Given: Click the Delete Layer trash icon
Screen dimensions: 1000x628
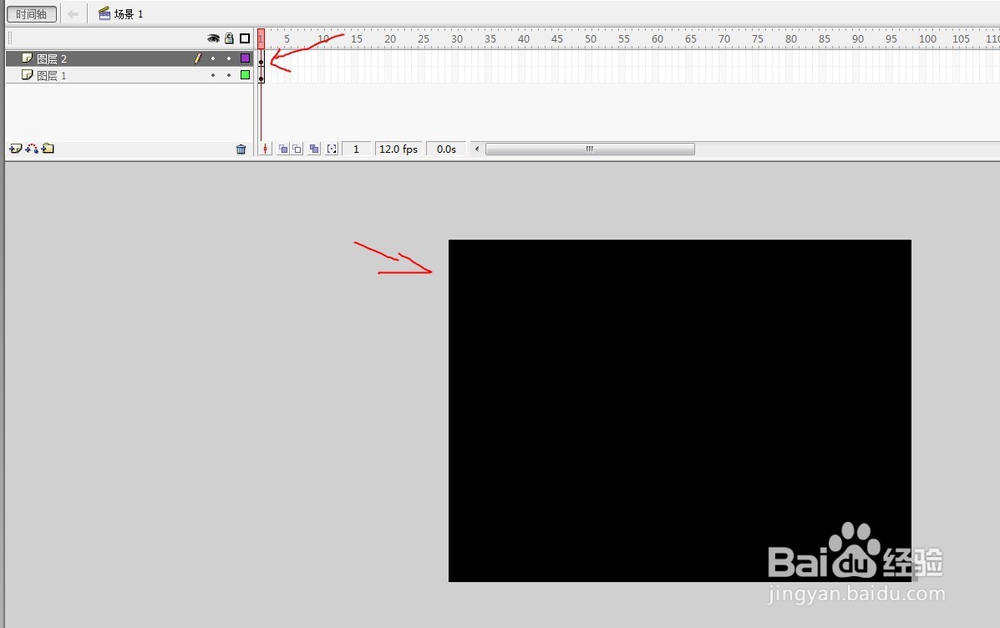Looking at the screenshot, I should tap(241, 149).
